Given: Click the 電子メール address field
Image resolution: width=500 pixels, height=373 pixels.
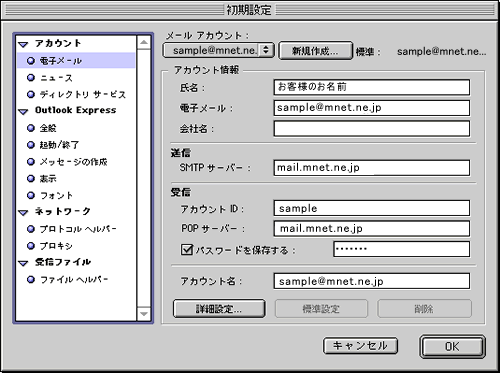Looking at the screenshot, I should (372, 108).
